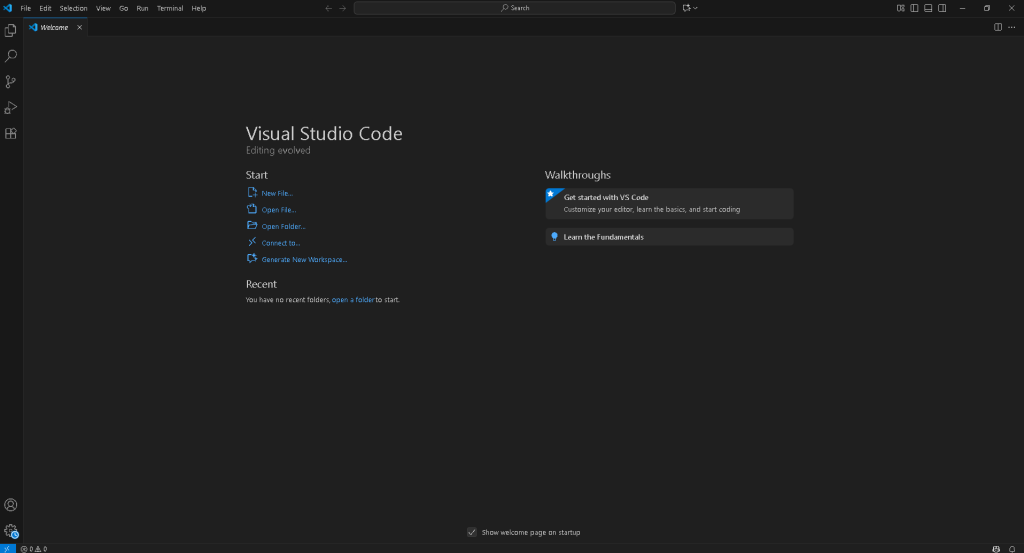
Task: Expand the Copilot chat dropdown arrow
Action: tap(696, 8)
